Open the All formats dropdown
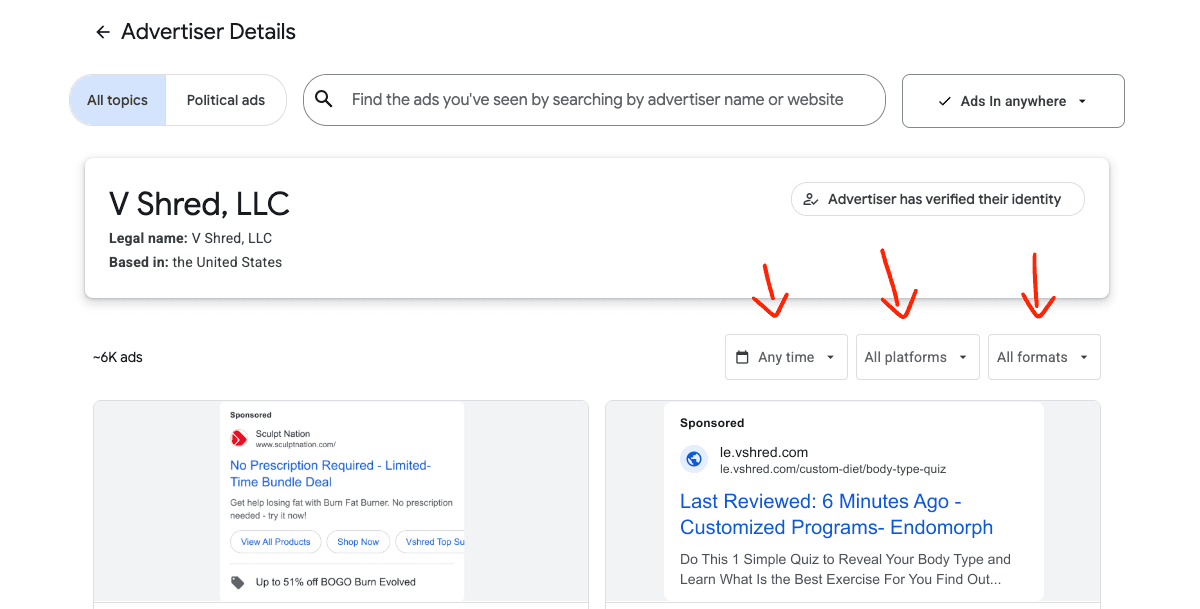The height and width of the screenshot is (609, 1200). (x=1043, y=356)
